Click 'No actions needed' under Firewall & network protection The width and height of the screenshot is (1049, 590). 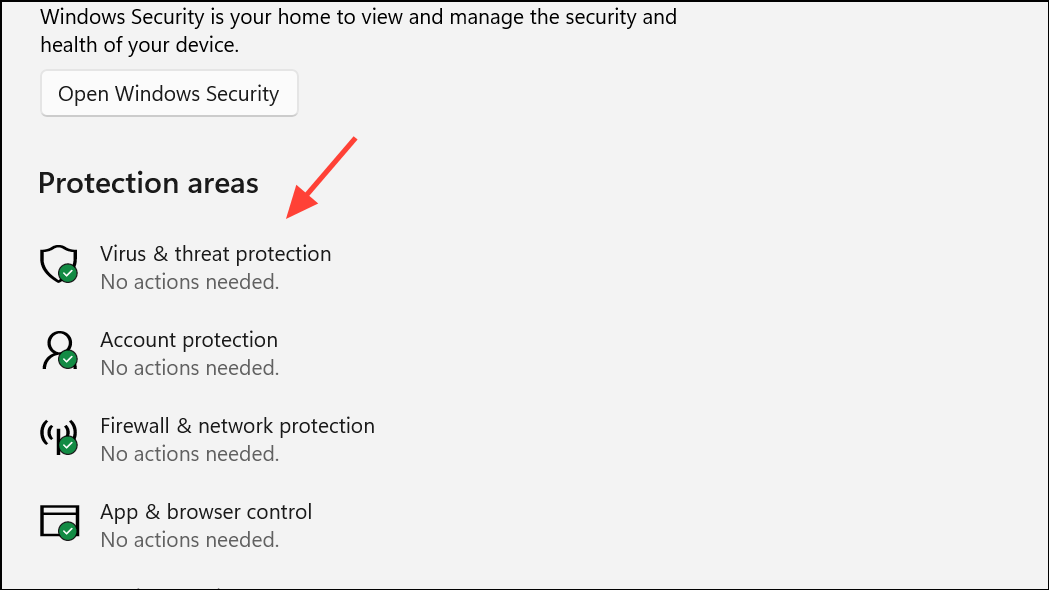pos(190,454)
